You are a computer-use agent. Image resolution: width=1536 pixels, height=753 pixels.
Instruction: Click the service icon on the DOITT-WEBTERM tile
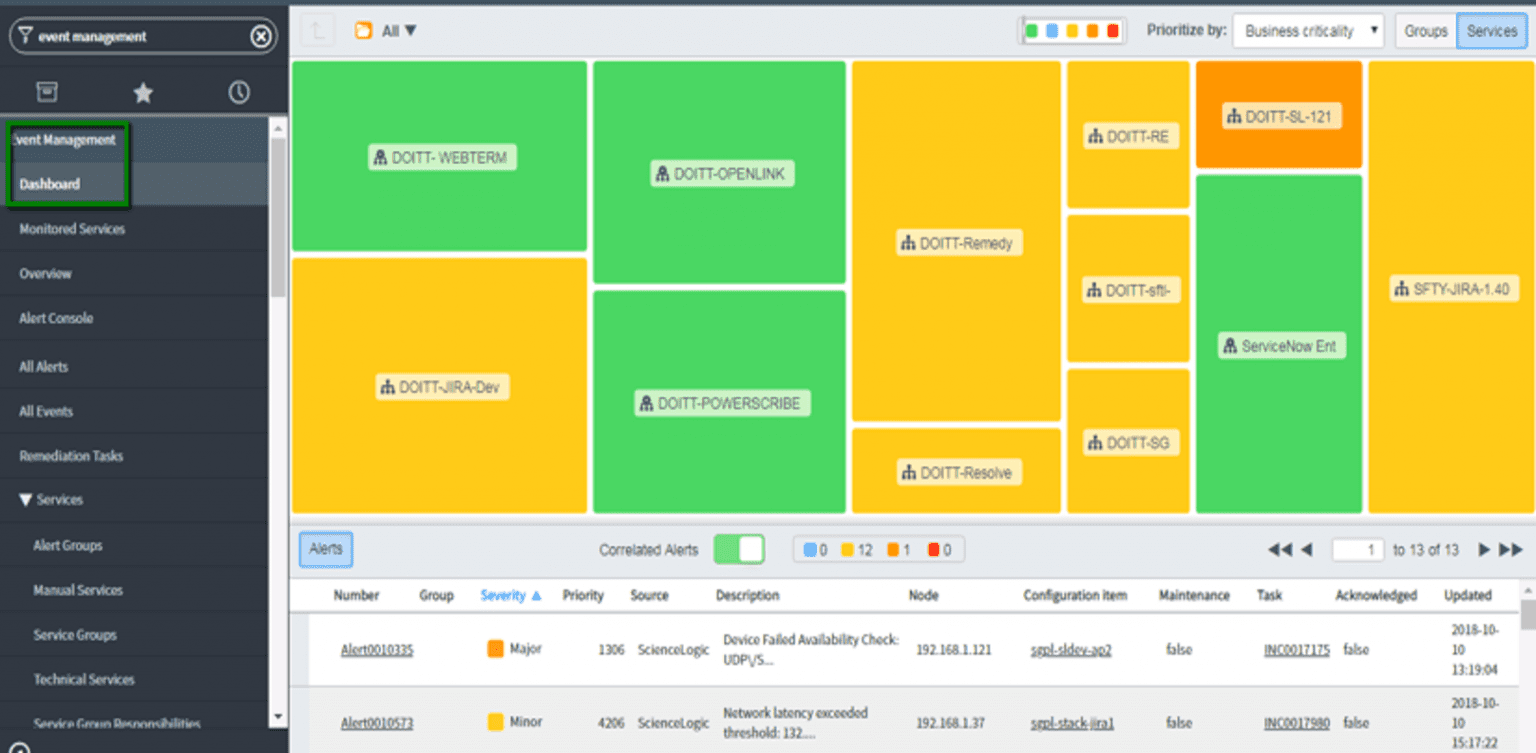(x=381, y=157)
